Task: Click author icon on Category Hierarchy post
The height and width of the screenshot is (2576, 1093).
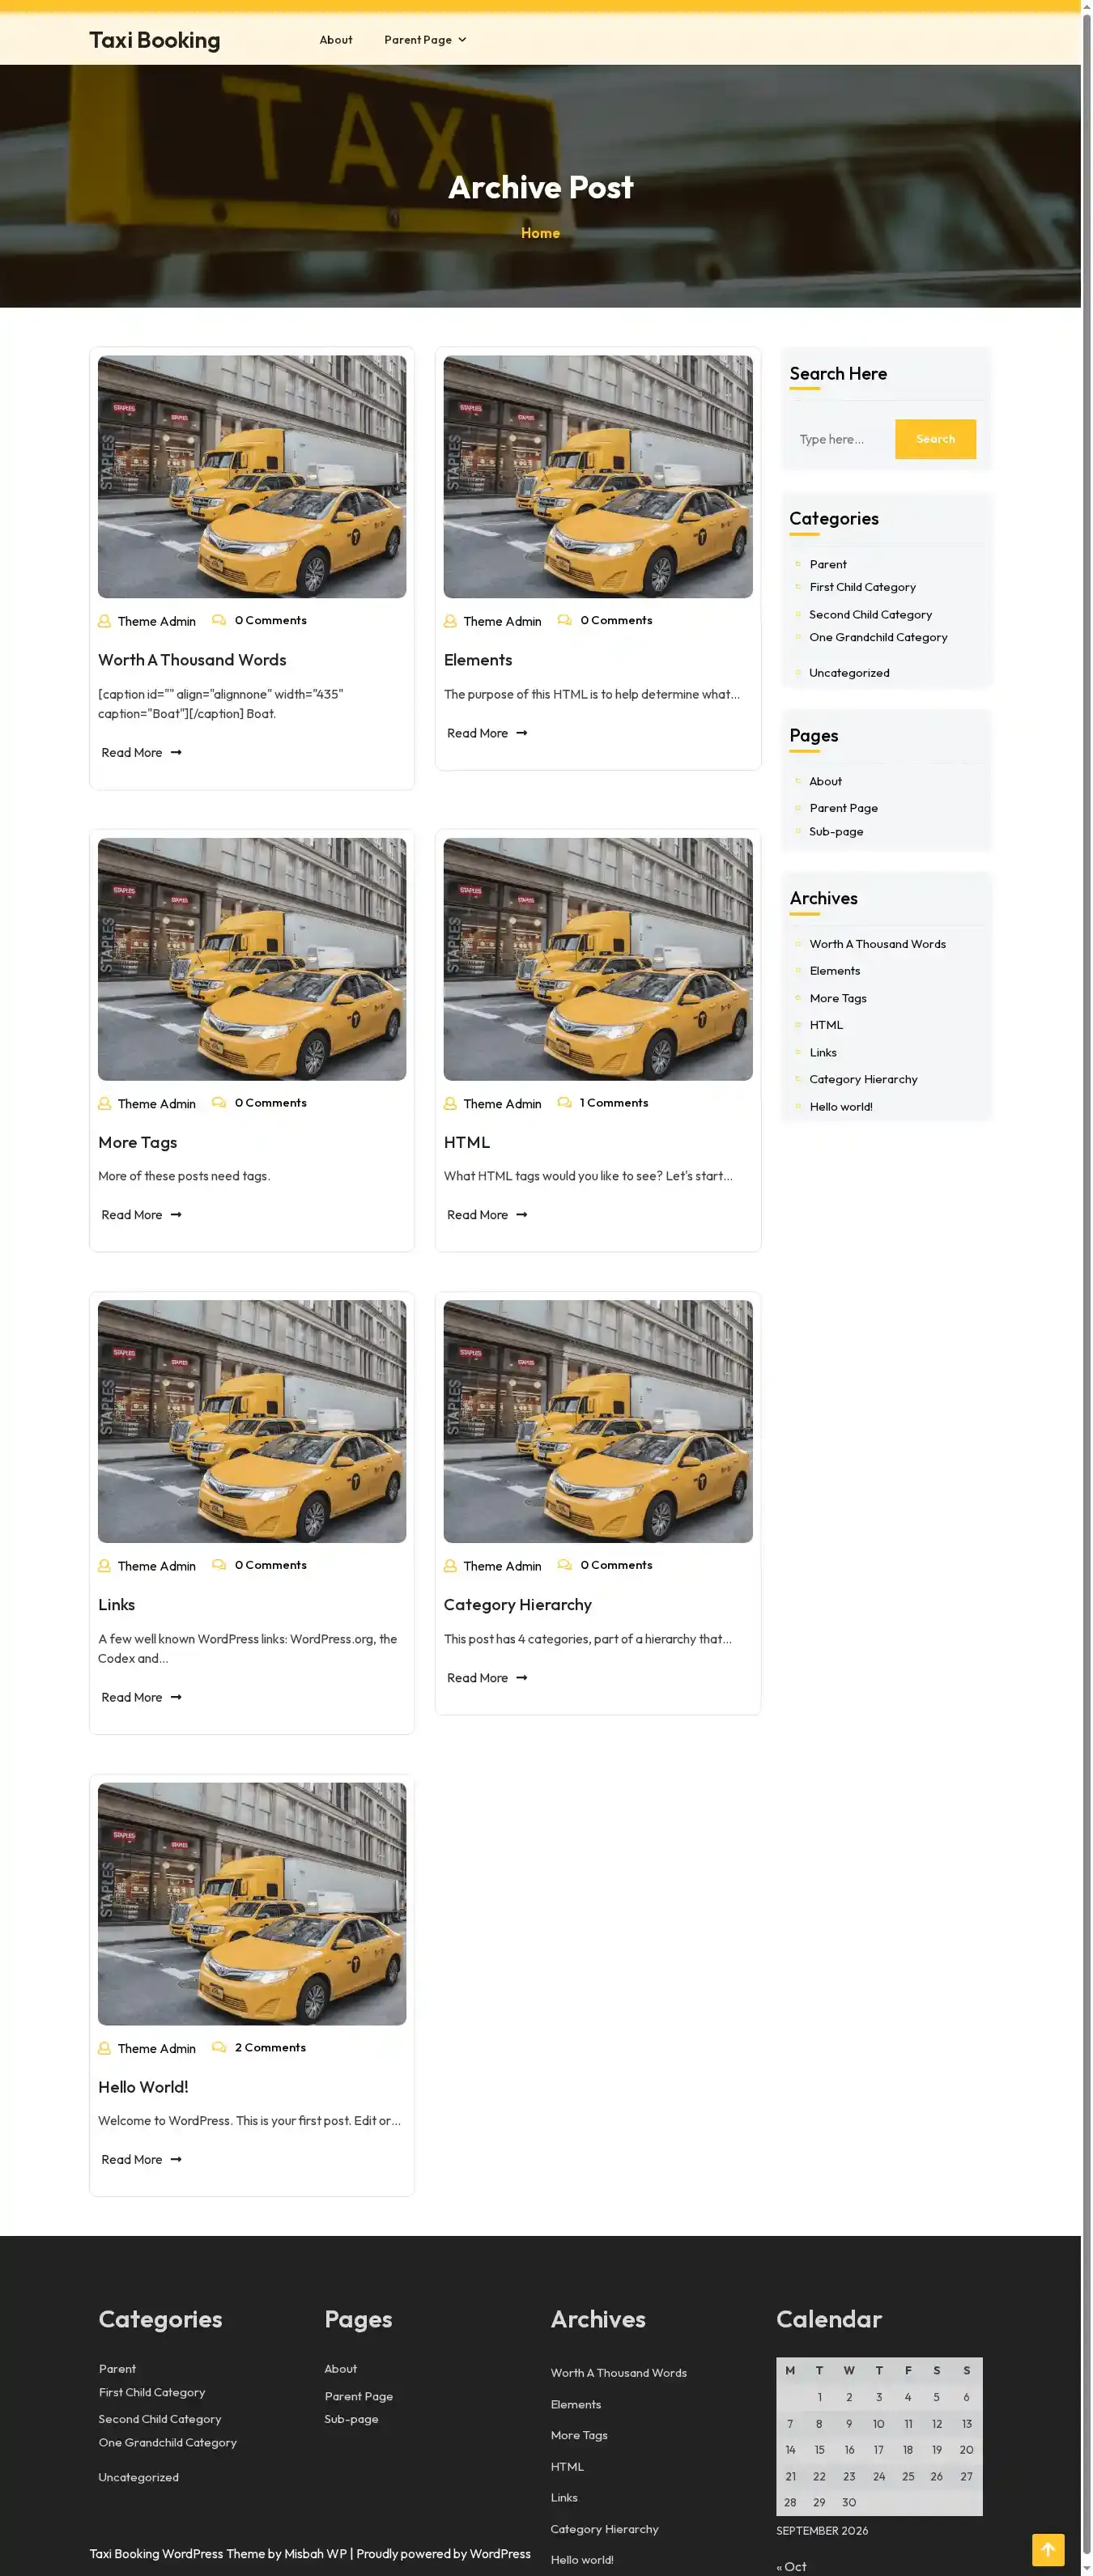Action: pyautogui.click(x=450, y=1566)
